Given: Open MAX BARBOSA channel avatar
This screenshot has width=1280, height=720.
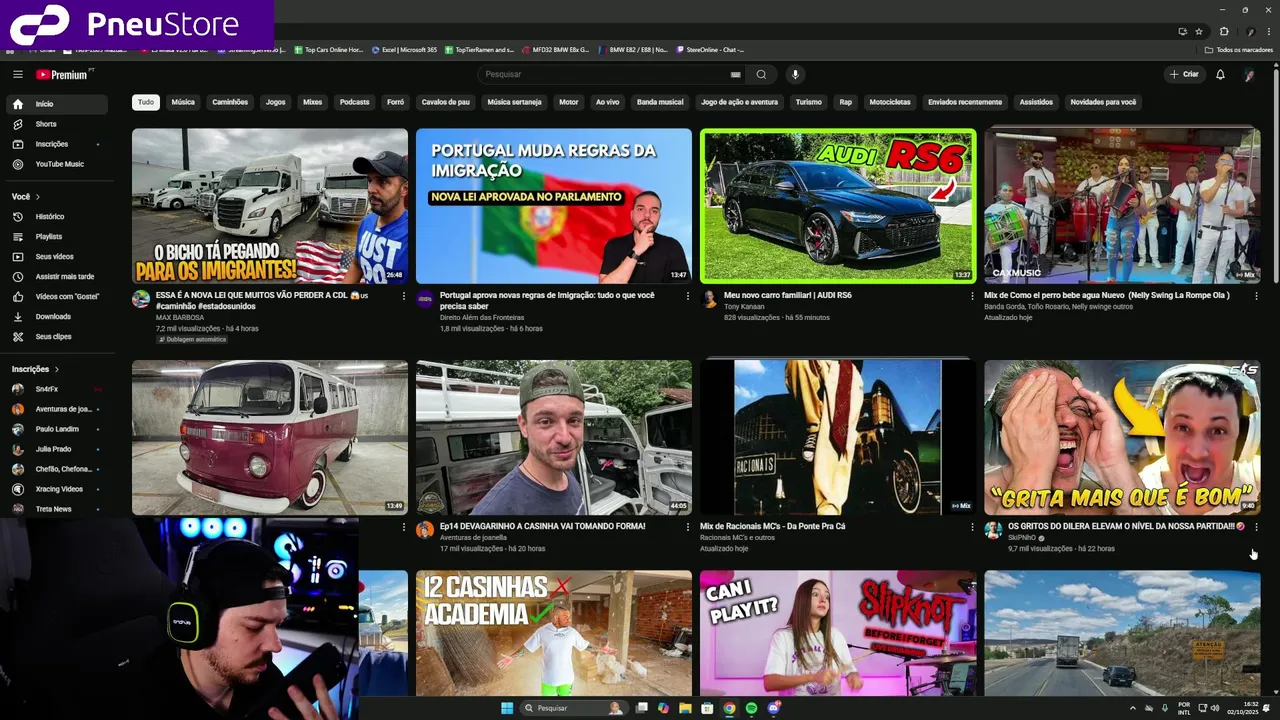Looking at the screenshot, I should [141, 299].
